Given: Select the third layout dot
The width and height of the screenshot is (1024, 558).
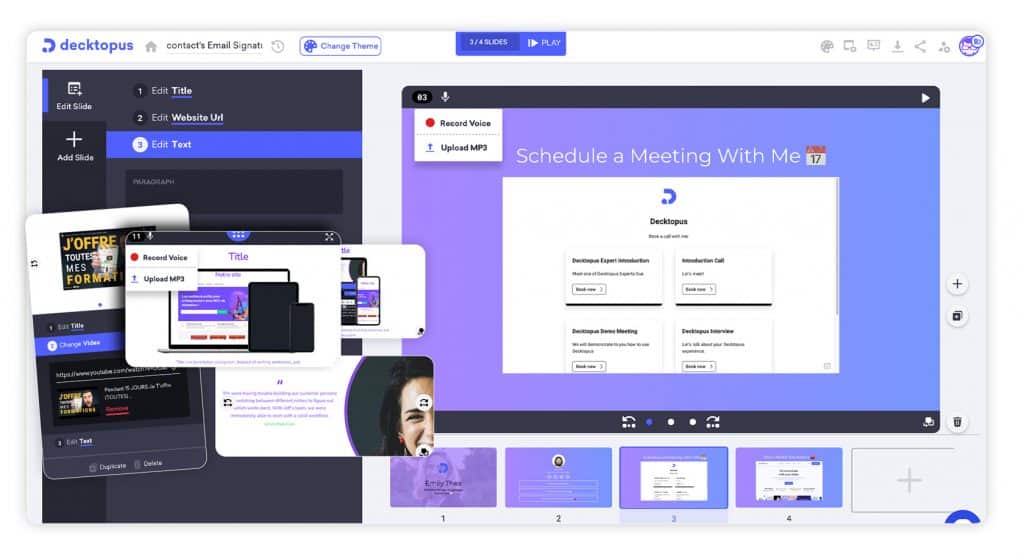Looking at the screenshot, I should (x=692, y=422).
